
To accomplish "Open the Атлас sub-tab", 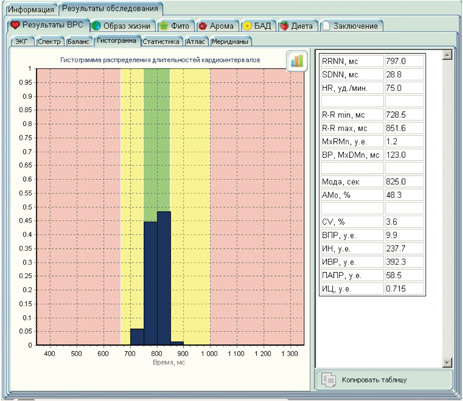I will pos(195,42).
